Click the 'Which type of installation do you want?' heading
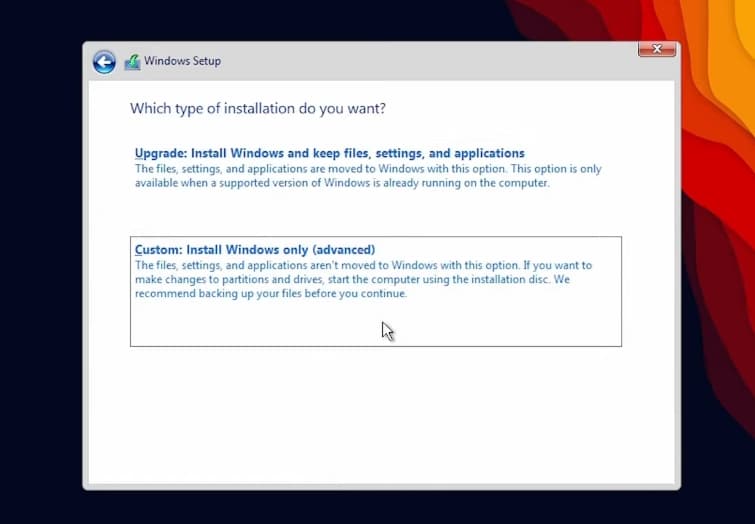755x524 pixels. point(258,108)
